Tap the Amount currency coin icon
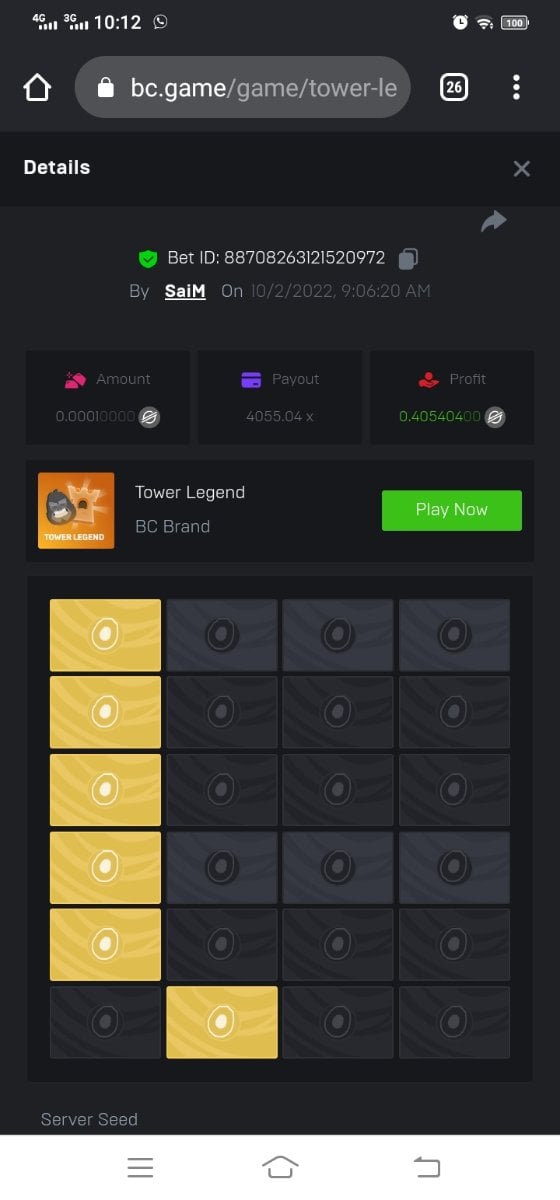Image resolution: width=560 pixels, height=1200 pixels. click(x=150, y=416)
